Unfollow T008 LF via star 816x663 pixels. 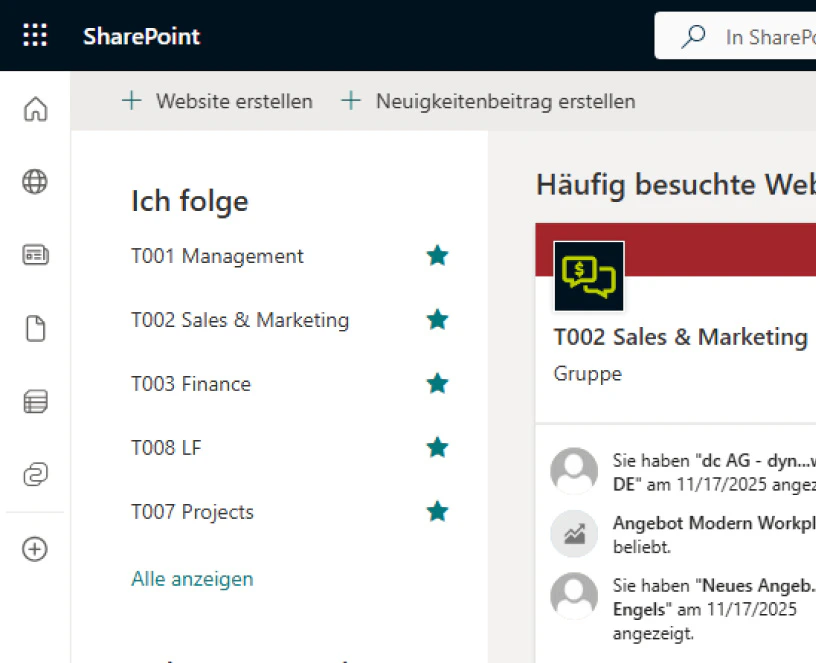pyautogui.click(x=437, y=448)
